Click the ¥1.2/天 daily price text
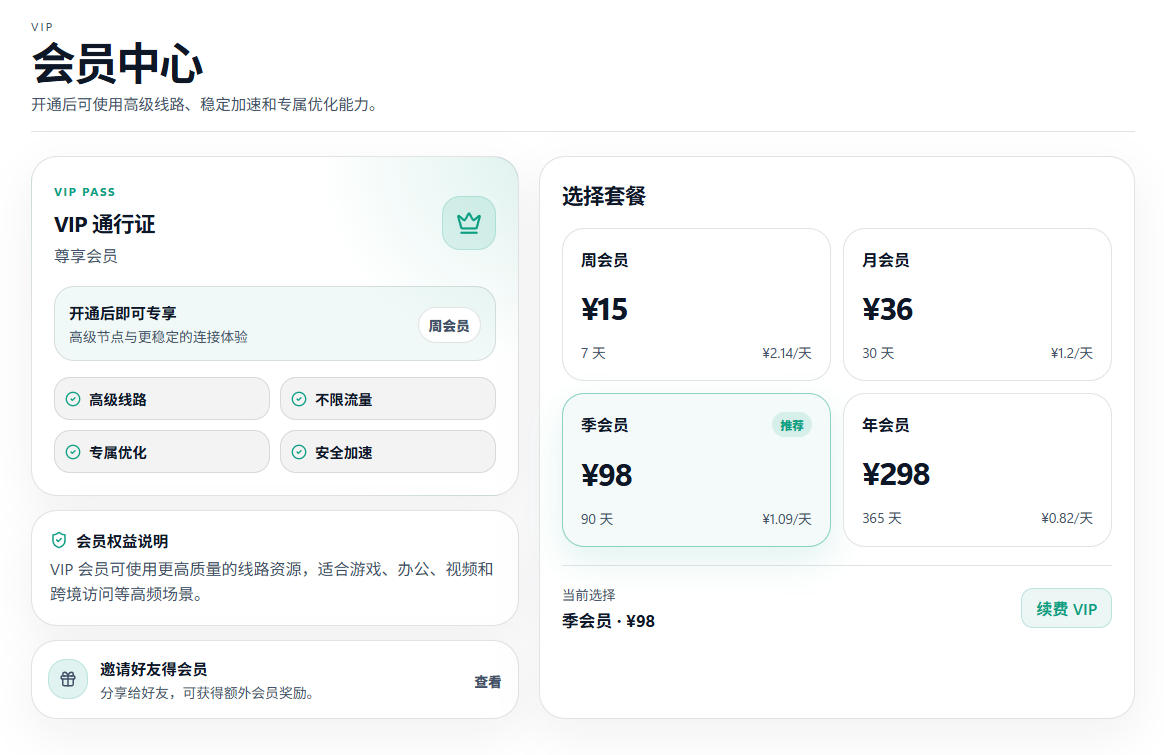1164x755 pixels. click(x=1071, y=353)
